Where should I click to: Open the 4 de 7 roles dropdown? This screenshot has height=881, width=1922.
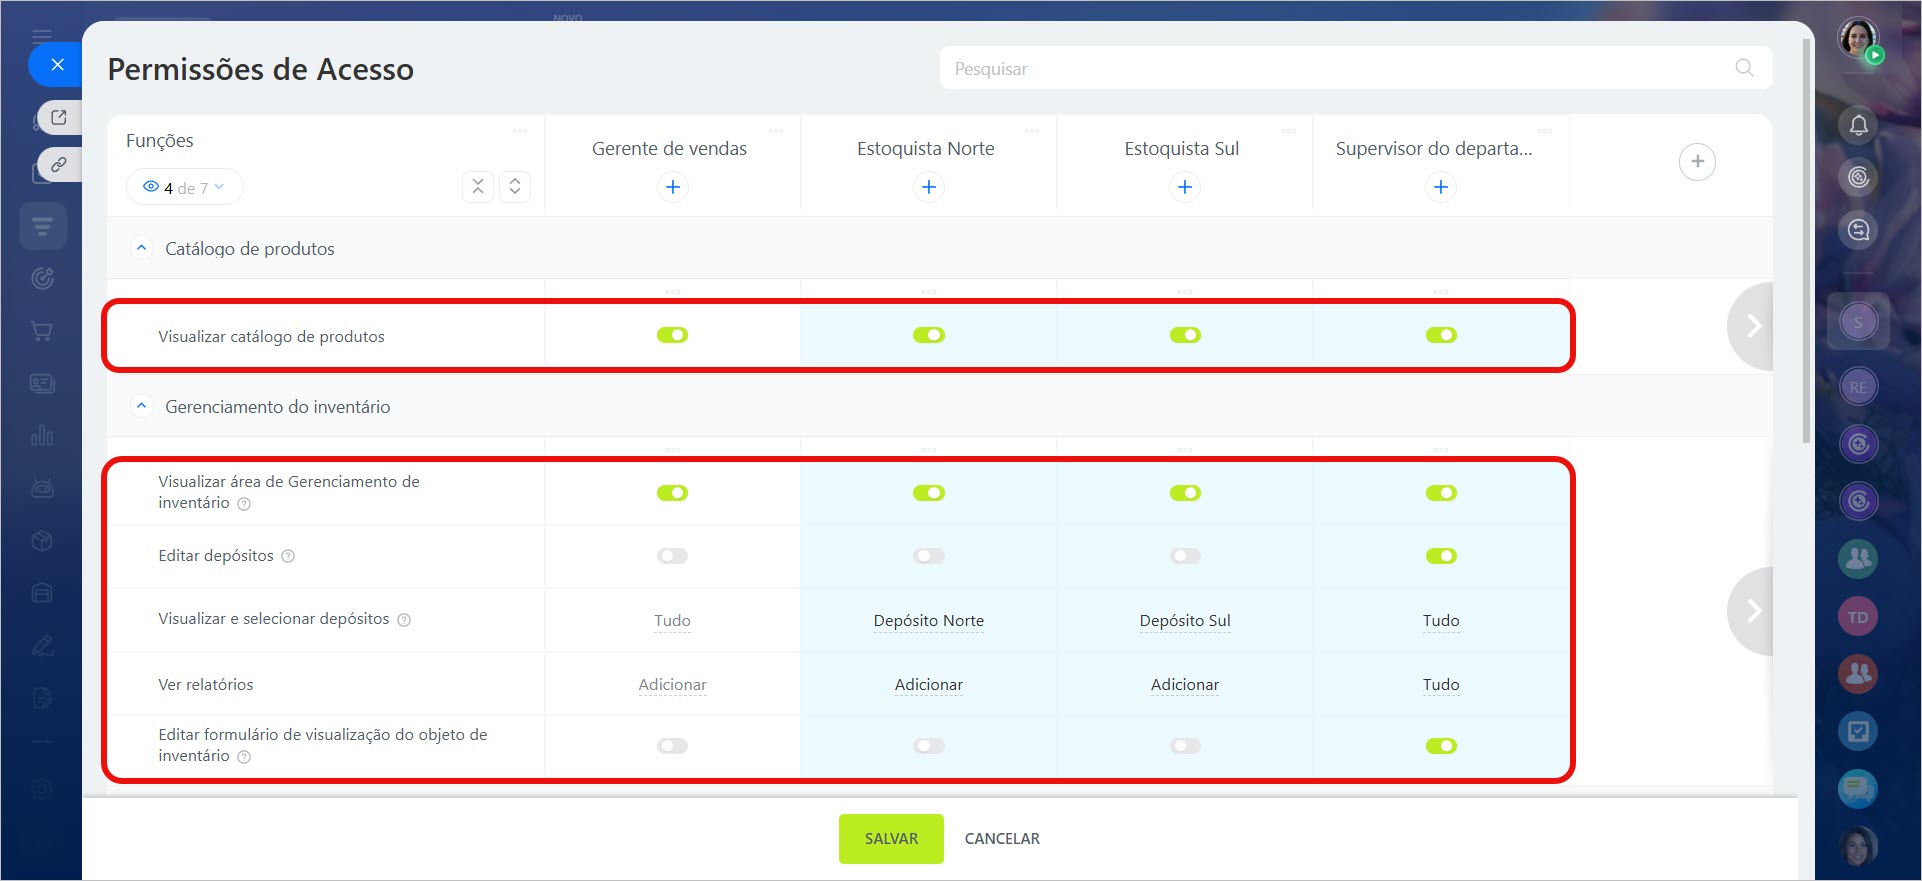185,187
